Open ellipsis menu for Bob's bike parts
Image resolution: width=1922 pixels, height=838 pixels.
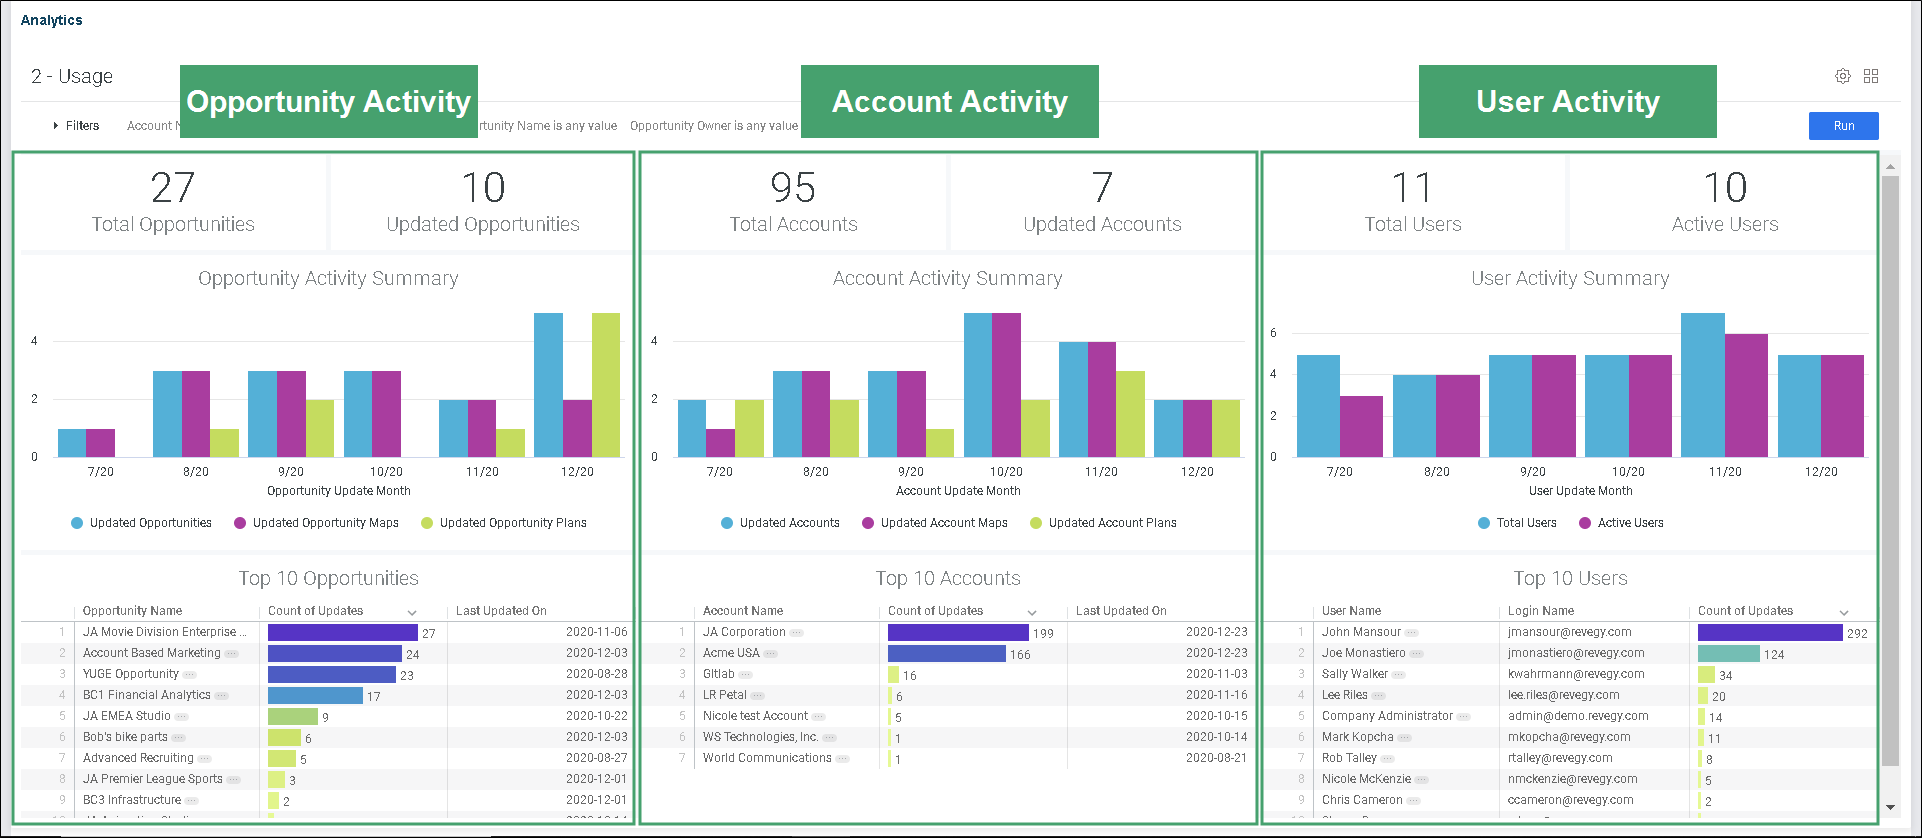pyautogui.click(x=179, y=738)
